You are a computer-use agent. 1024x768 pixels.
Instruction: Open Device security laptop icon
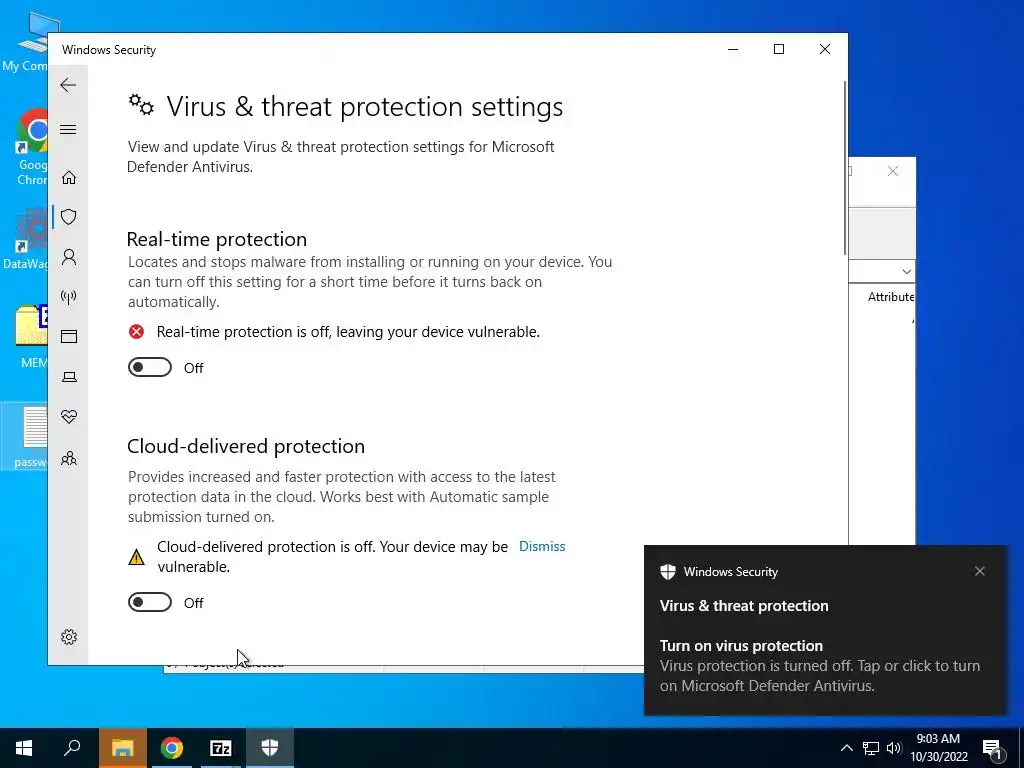coord(69,377)
